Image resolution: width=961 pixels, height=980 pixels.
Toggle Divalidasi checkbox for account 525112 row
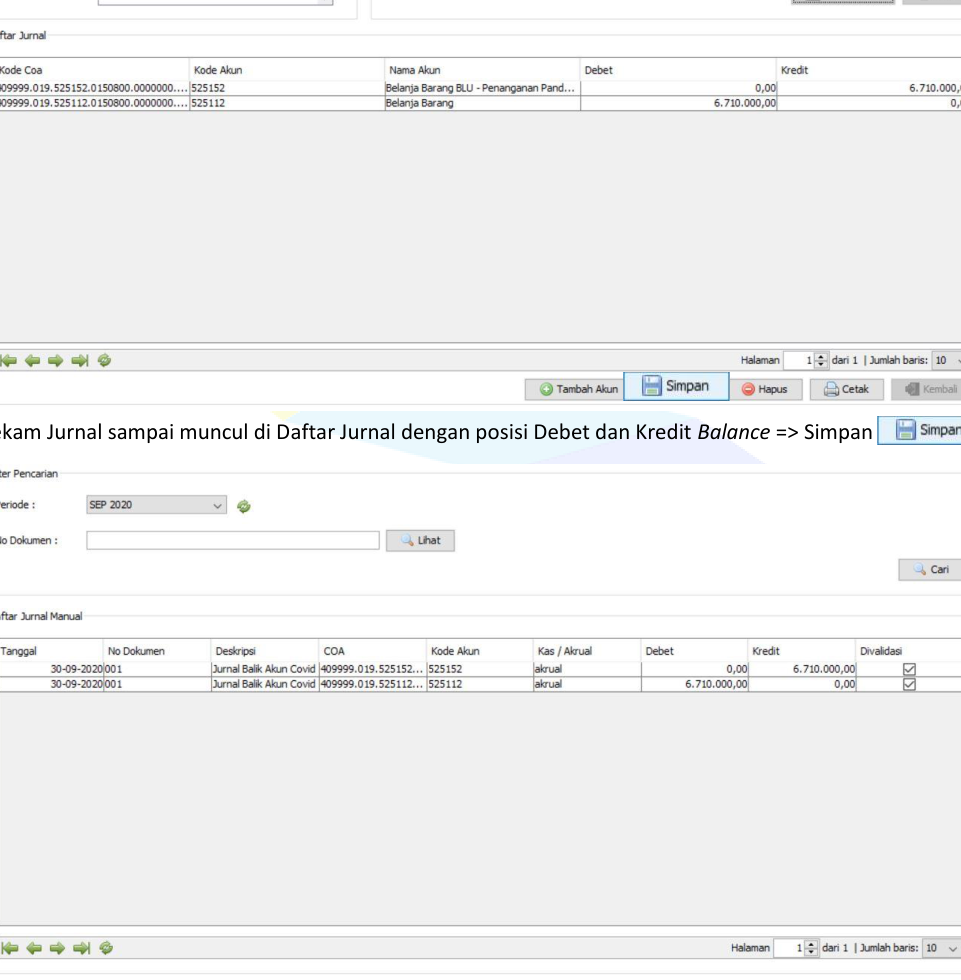tap(909, 684)
